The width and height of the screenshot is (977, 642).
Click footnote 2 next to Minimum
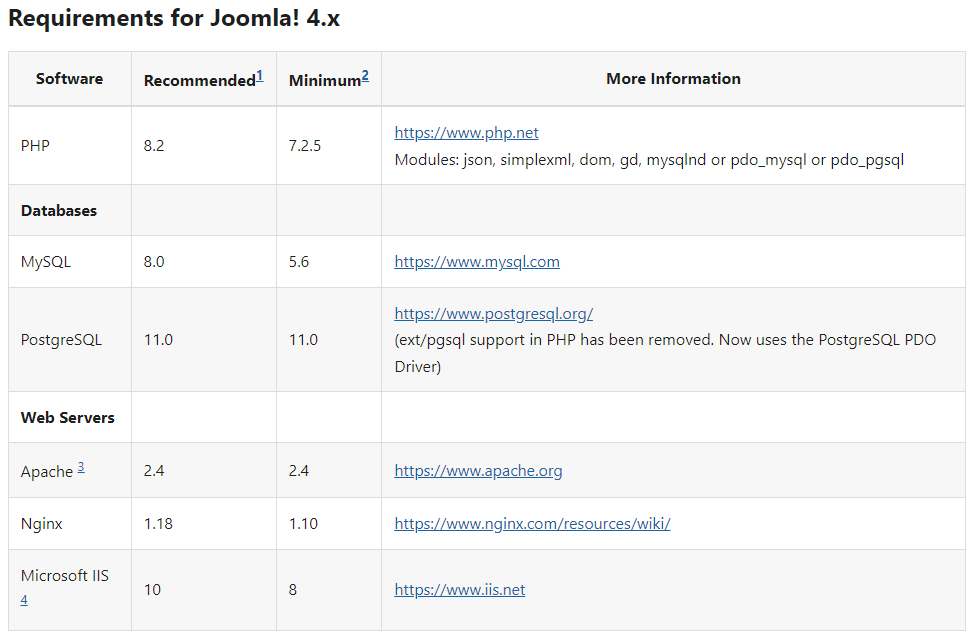coord(365,76)
